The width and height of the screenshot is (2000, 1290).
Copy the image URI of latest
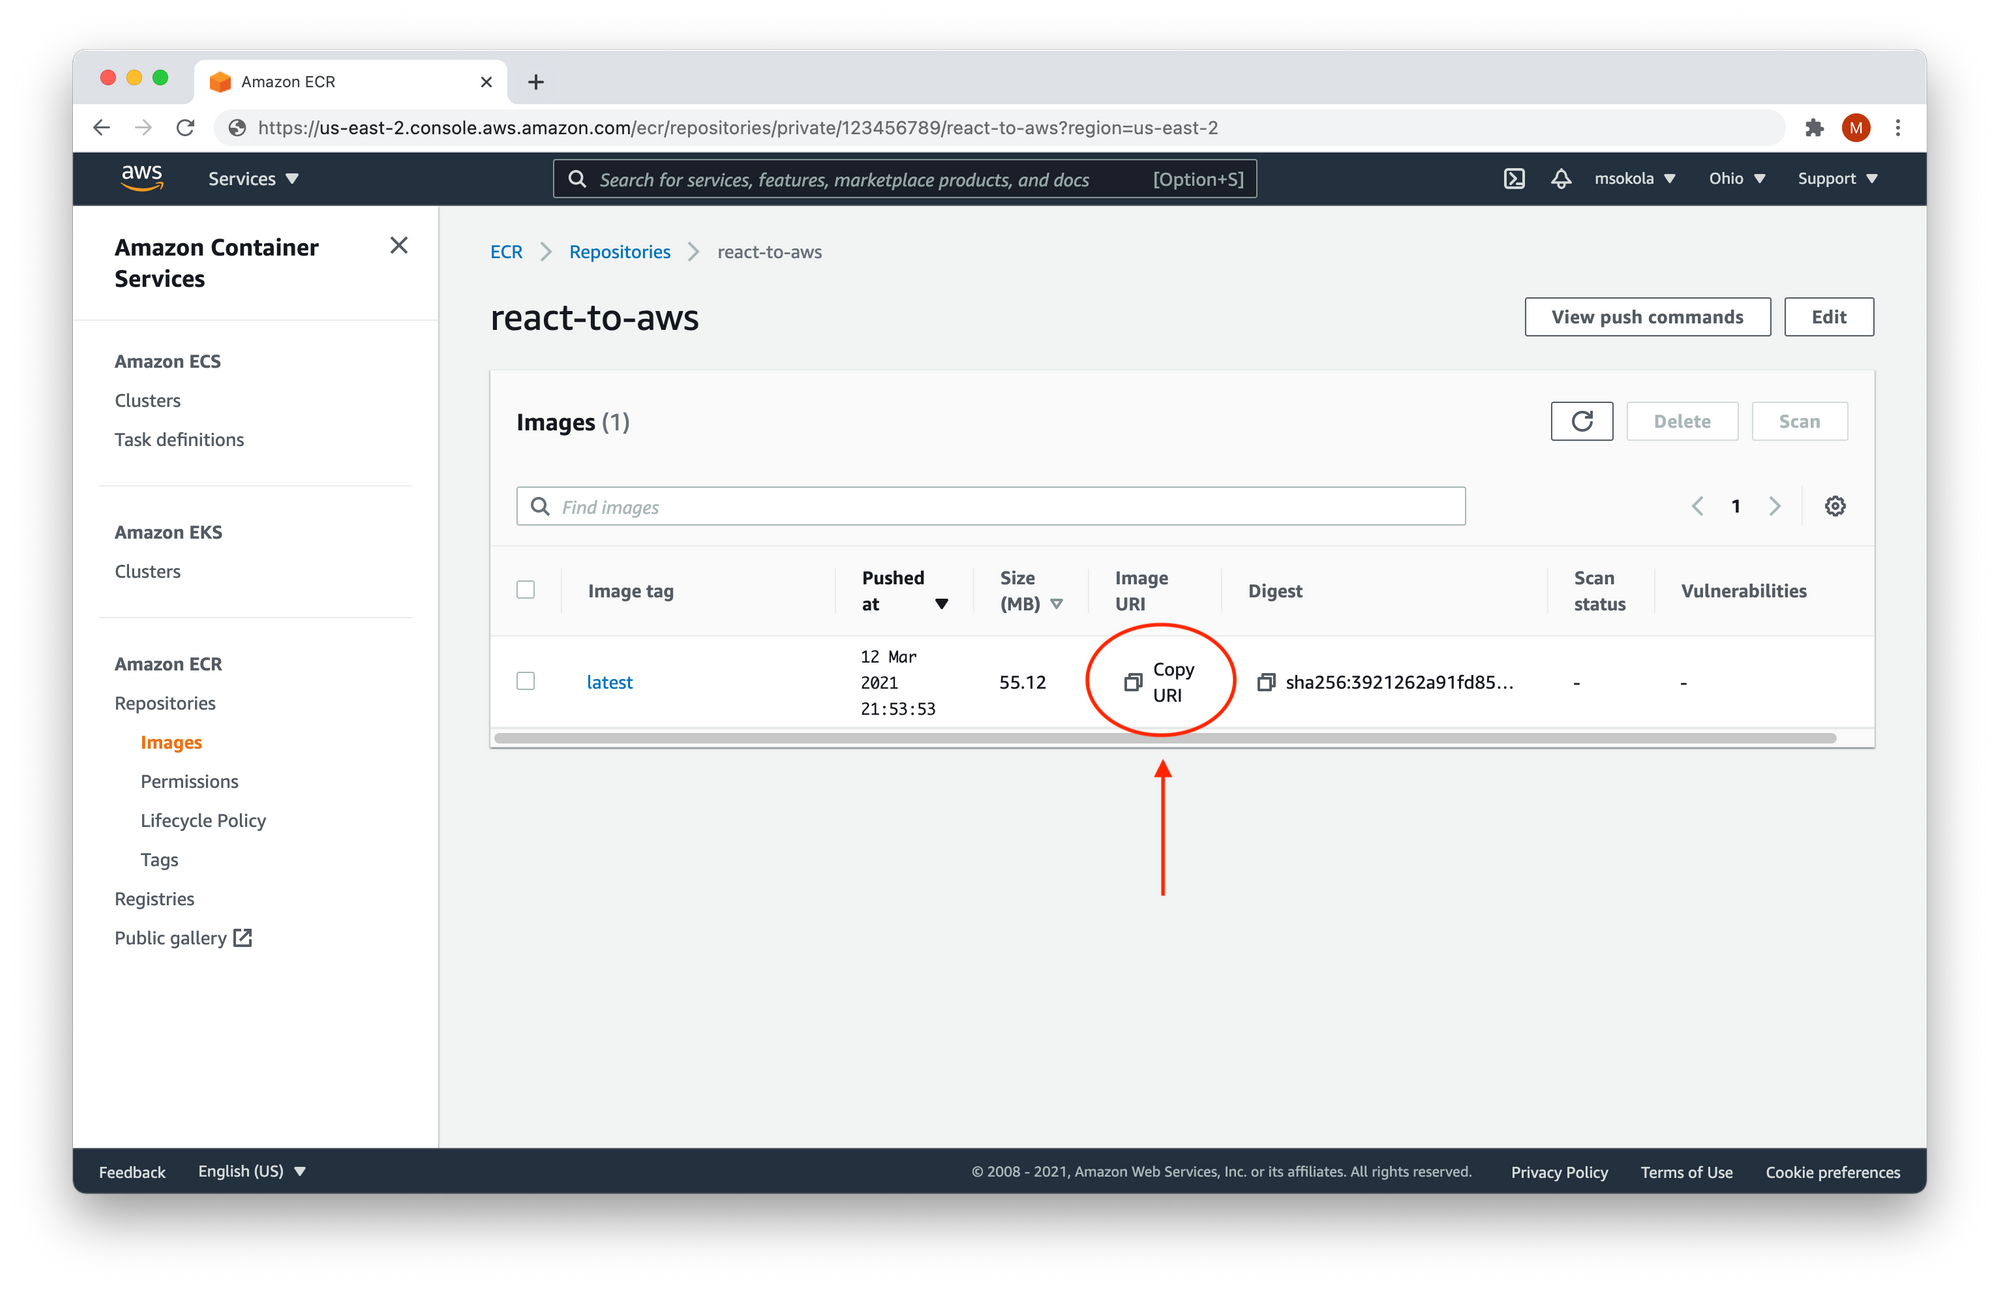(1160, 682)
